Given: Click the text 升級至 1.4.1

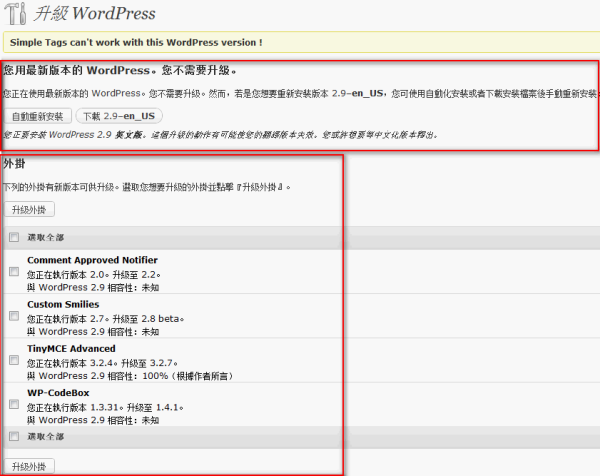Looking at the screenshot, I should tap(155, 407).
